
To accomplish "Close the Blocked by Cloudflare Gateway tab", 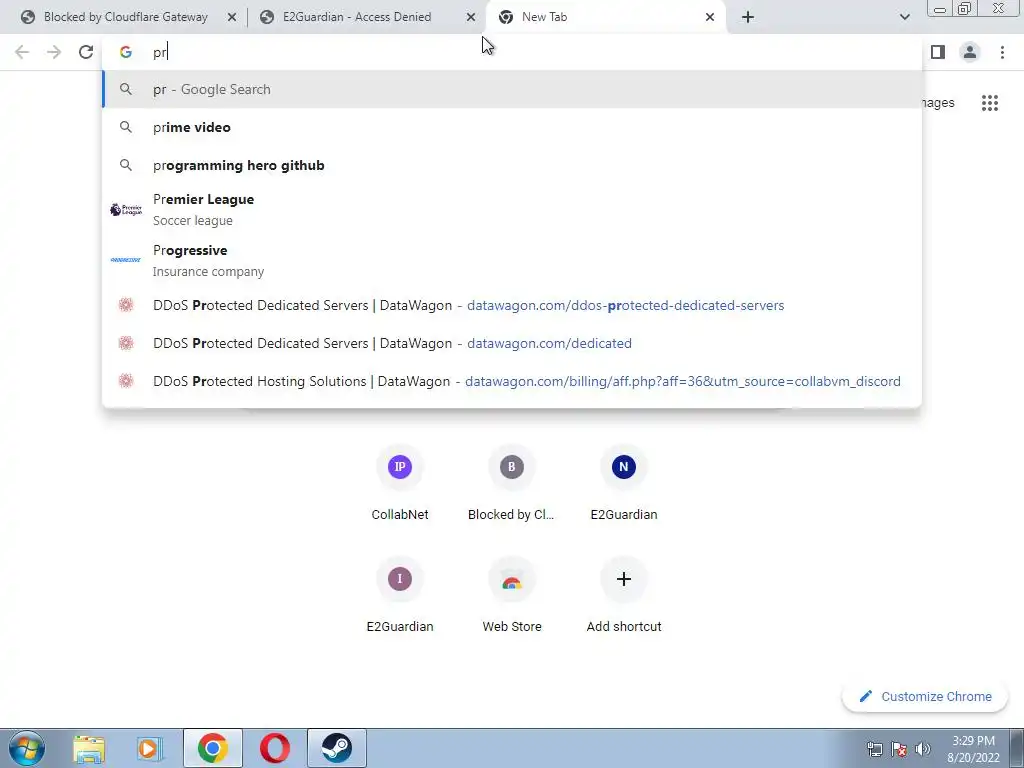I will pos(232,18).
